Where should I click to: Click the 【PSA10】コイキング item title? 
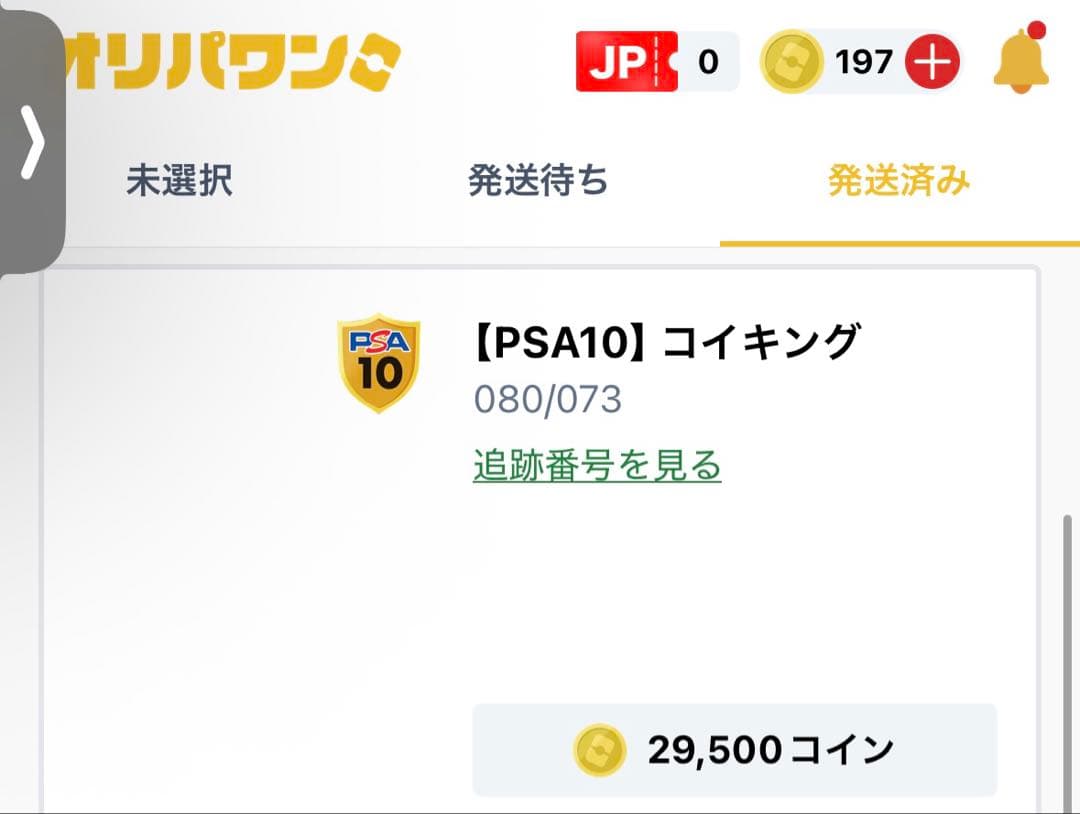tap(665, 343)
